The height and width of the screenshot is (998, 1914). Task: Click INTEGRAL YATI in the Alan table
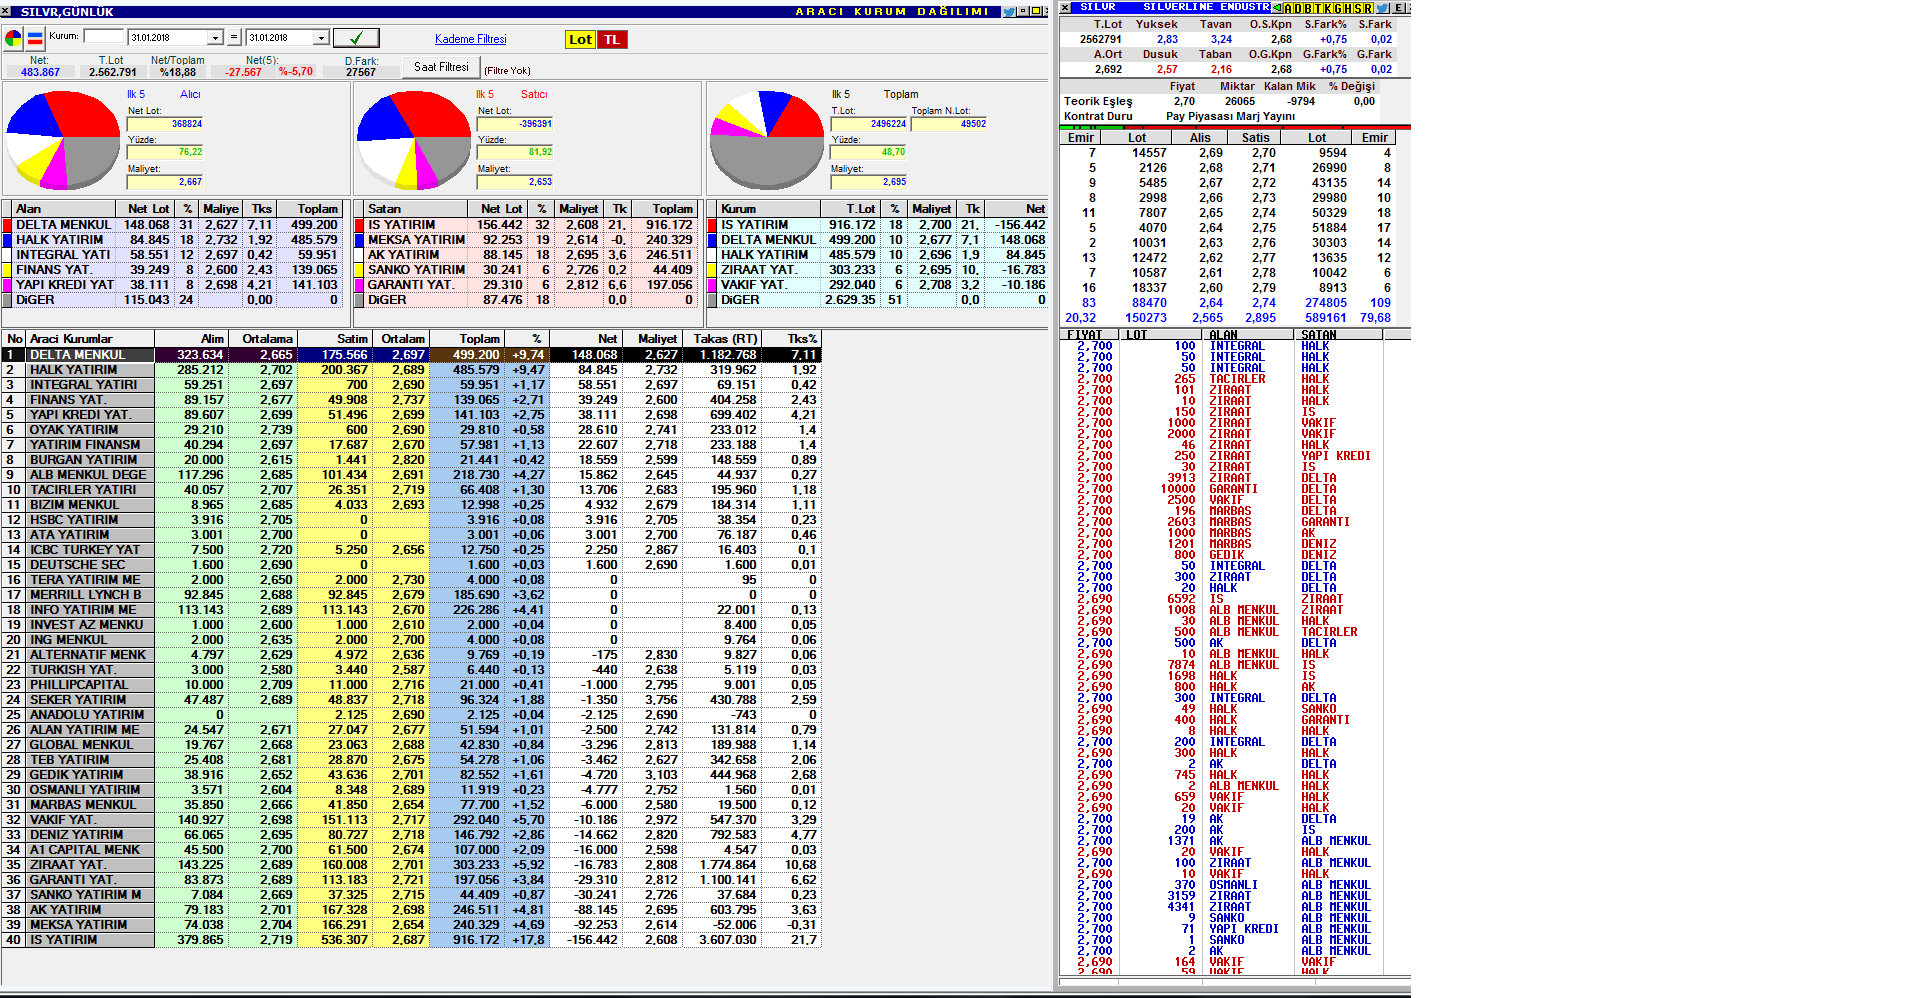click(63, 255)
